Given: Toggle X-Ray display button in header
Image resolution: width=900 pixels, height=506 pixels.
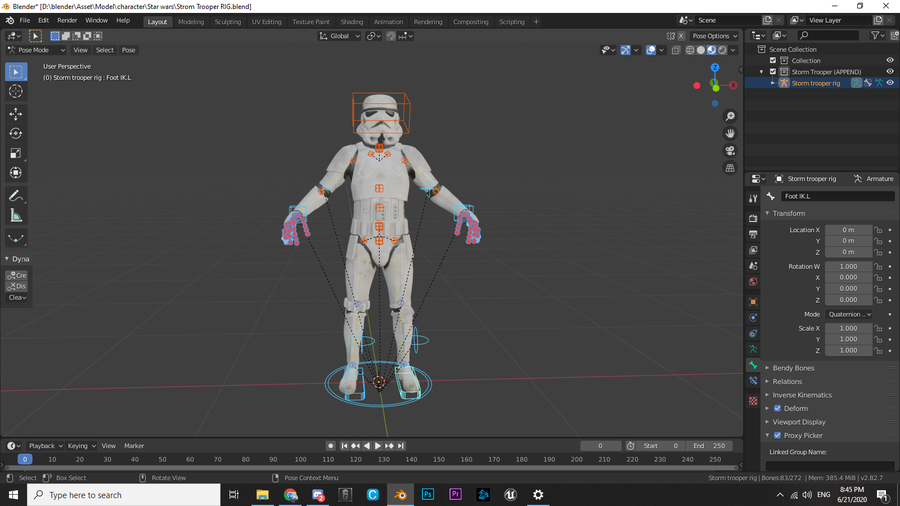Looking at the screenshot, I should (676, 50).
